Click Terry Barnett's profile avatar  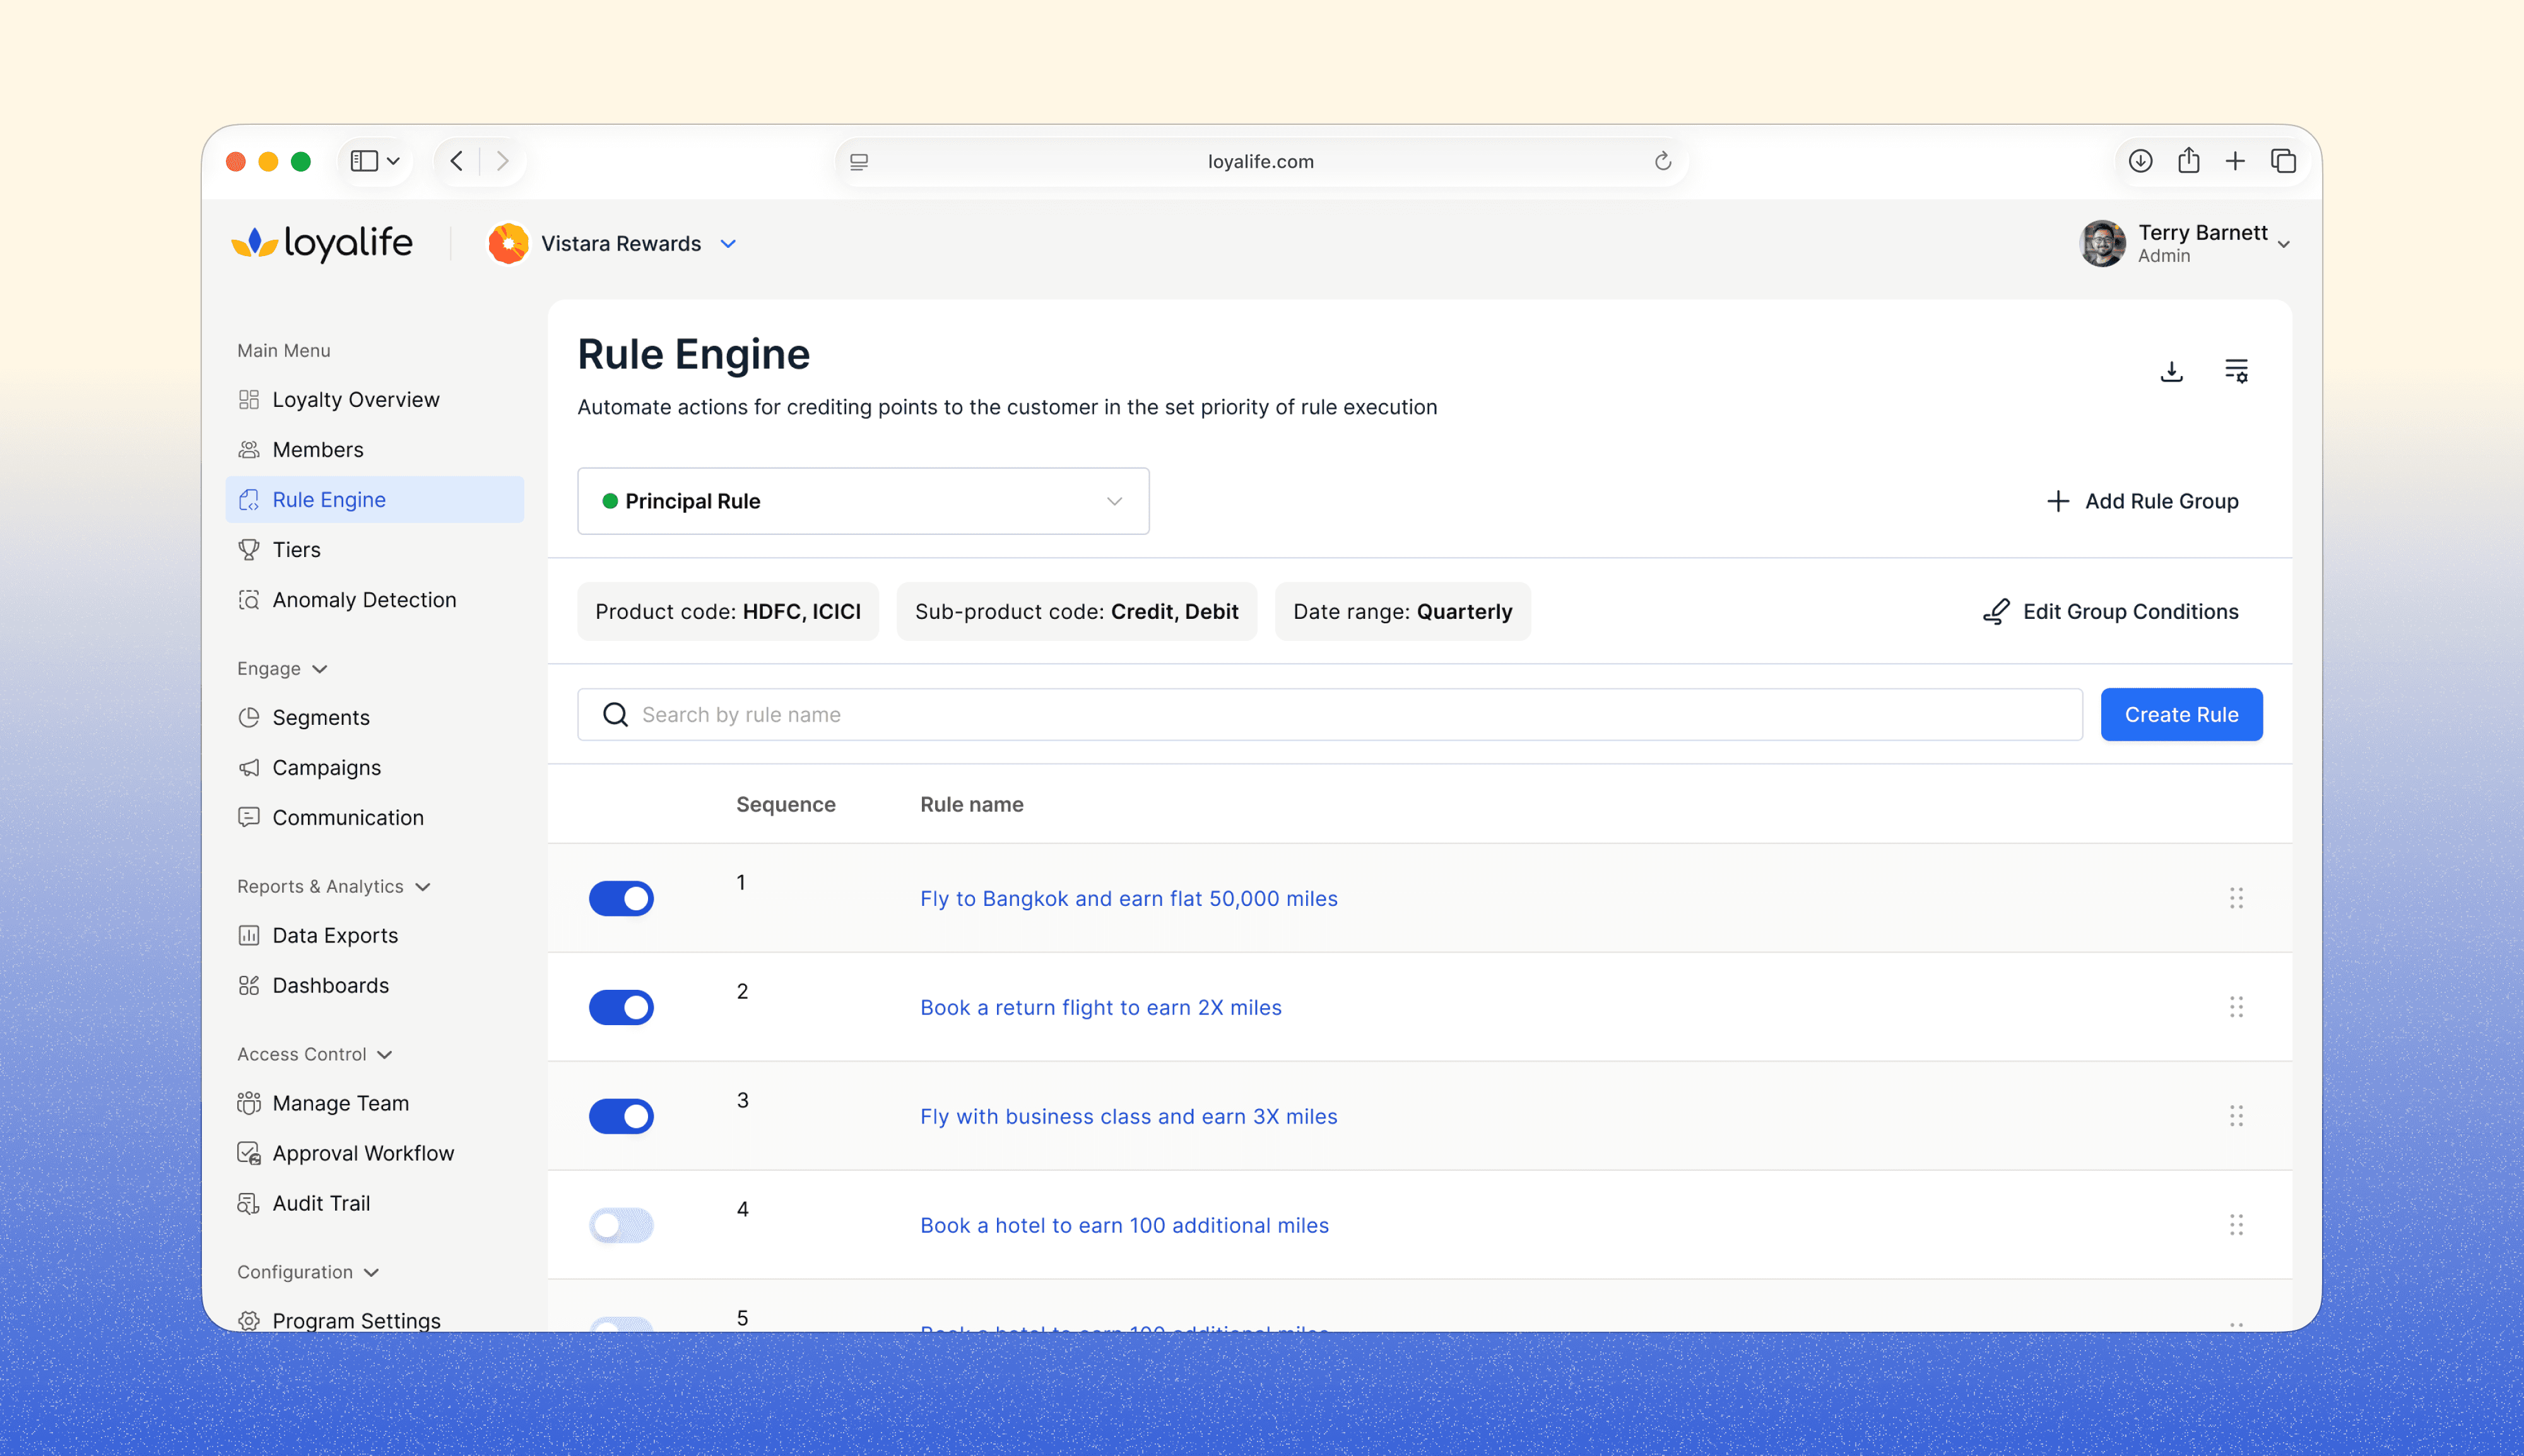point(2102,243)
